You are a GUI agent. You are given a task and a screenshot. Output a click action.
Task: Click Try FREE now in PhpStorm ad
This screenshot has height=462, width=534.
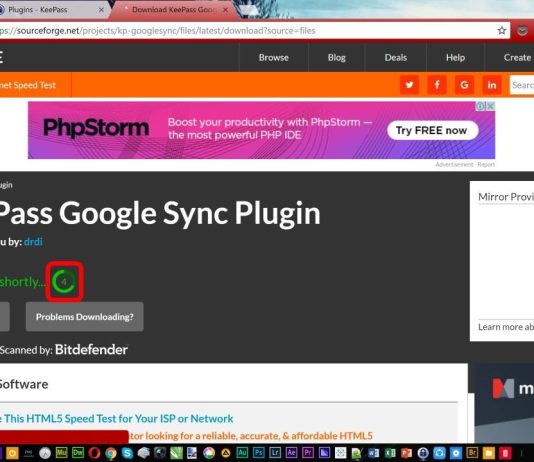[x=433, y=130]
